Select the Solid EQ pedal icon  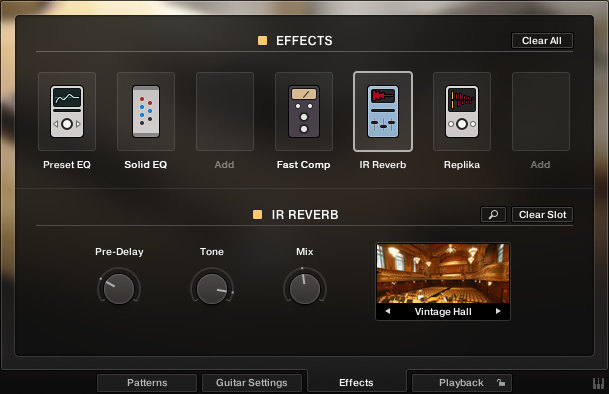click(x=146, y=112)
